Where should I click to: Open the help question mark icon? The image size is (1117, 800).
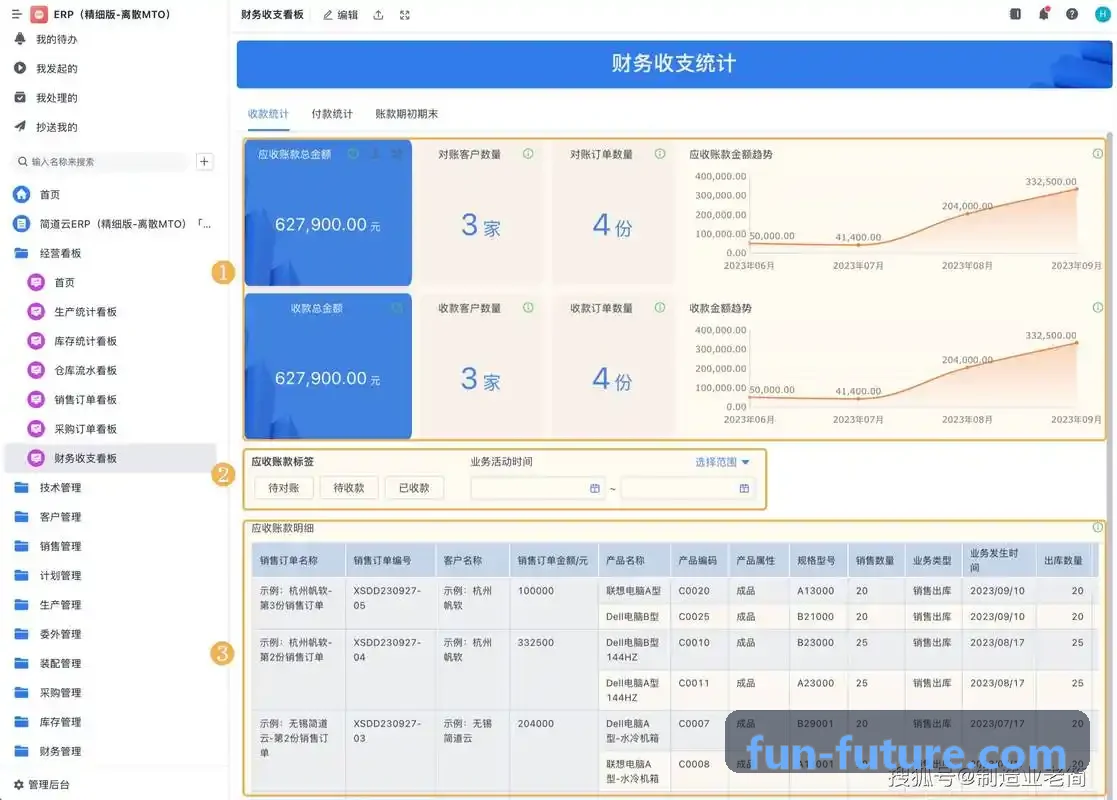pos(1071,14)
